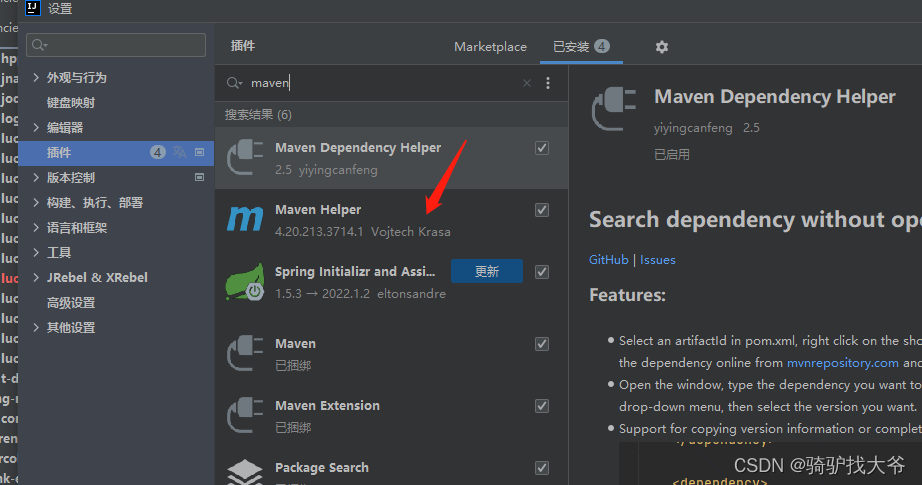This screenshot has width=922, height=485.
Task: Click the Spring Initializr green leaf icon
Action: point(245,282)
